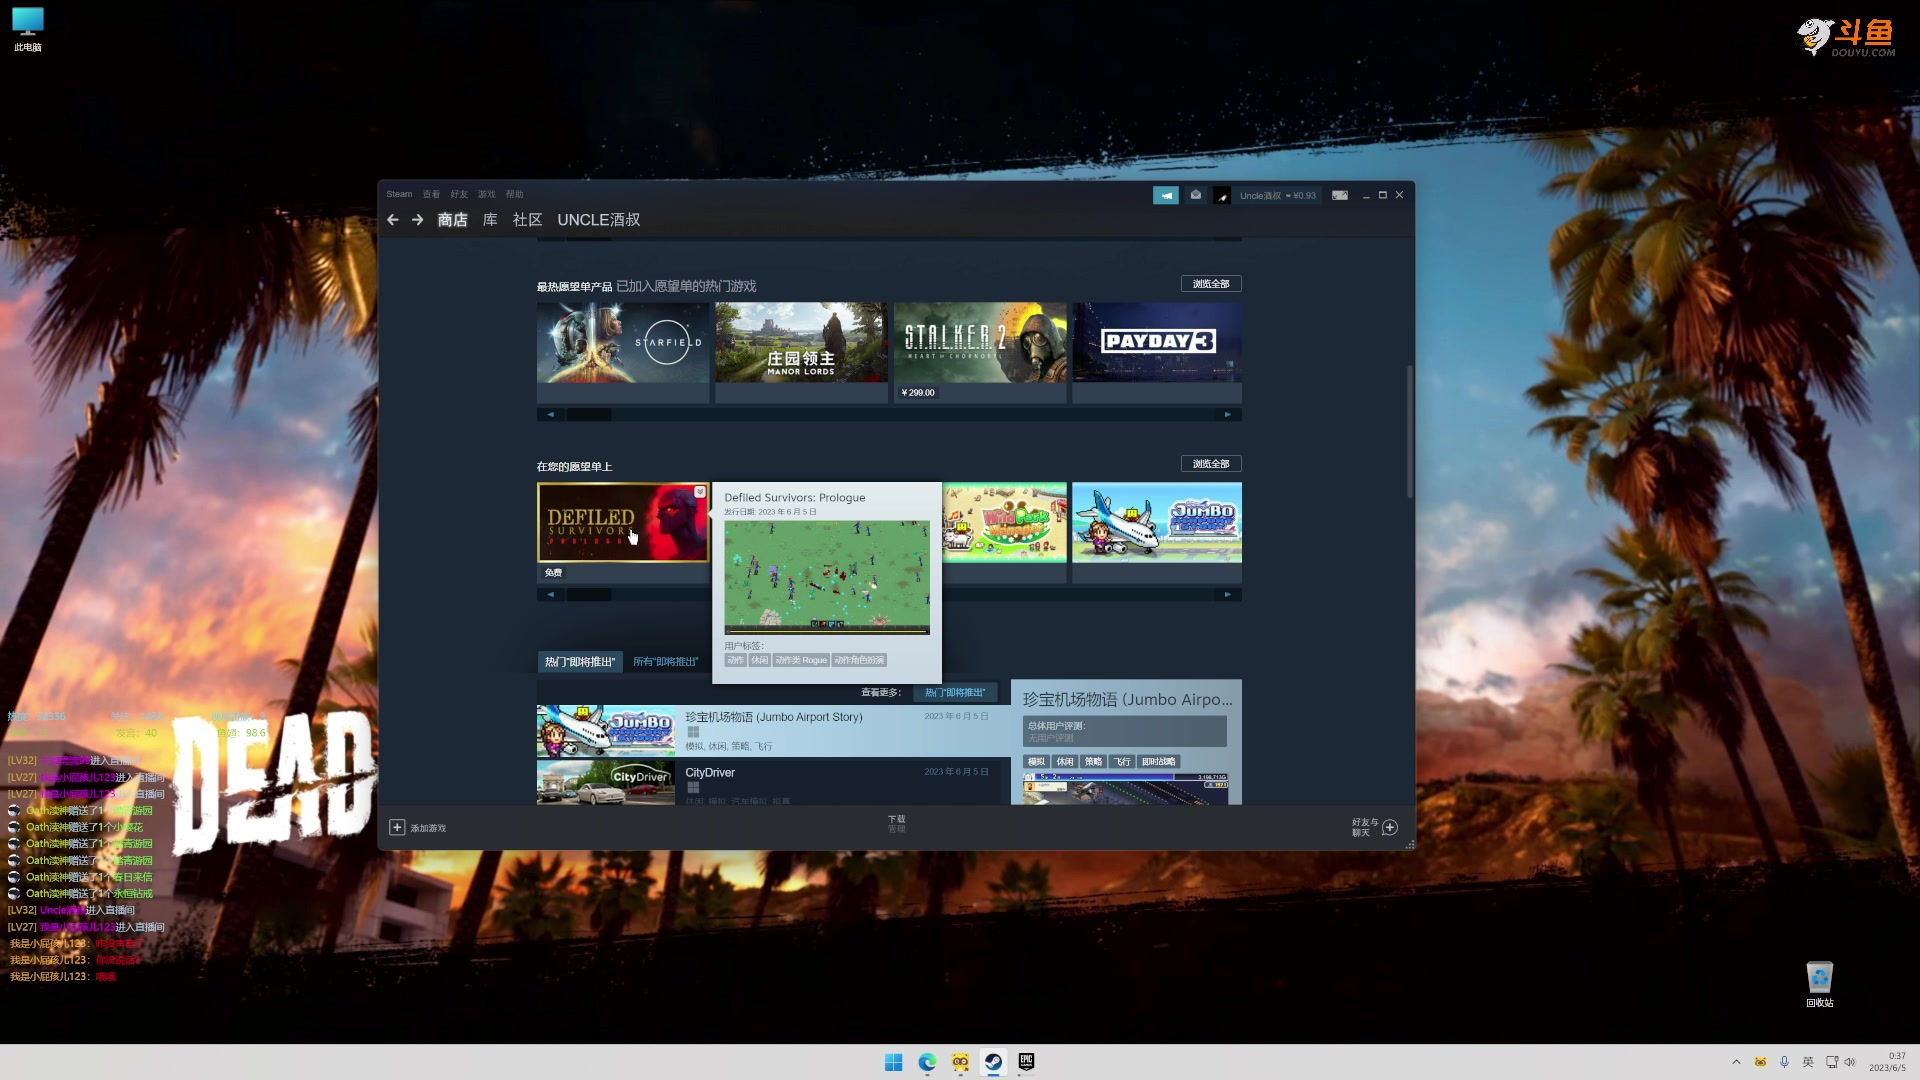Go back with the Steam back arrow
1920x1080 pixels.
393,220
